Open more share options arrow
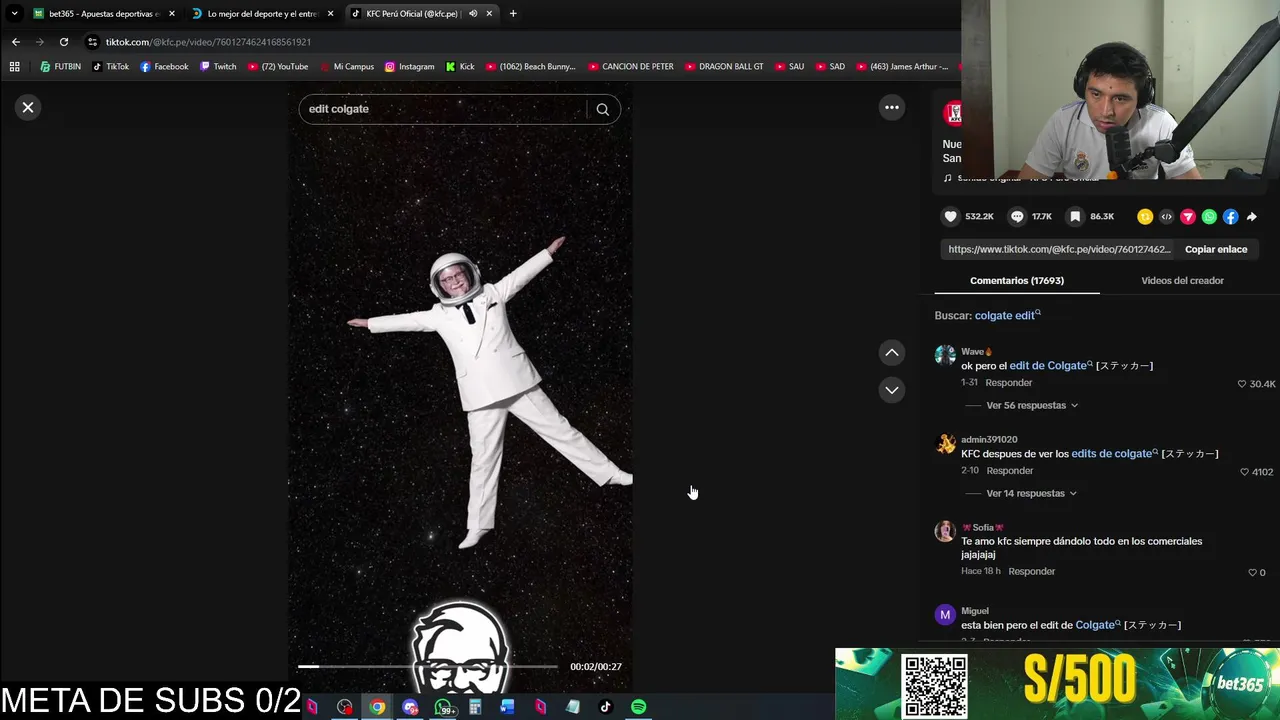This screenshot has width=1280, height=720. point(1251,216)
